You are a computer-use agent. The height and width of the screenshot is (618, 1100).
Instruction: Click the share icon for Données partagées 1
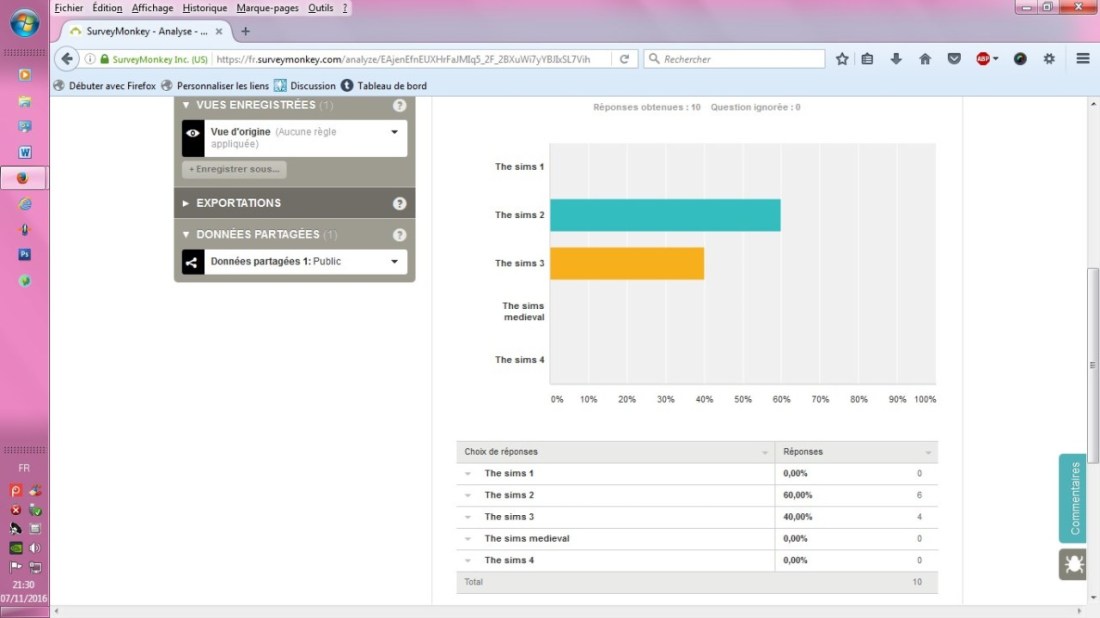[x=192, y=262]
